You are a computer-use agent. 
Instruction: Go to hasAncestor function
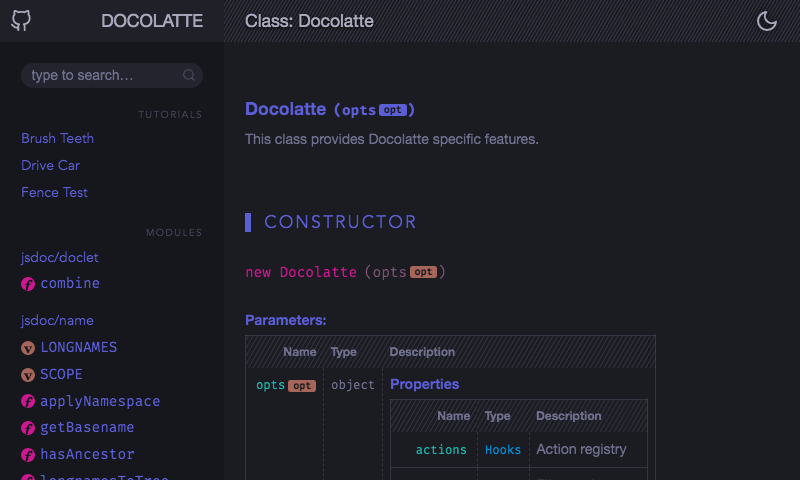click(x=87, y=454)
